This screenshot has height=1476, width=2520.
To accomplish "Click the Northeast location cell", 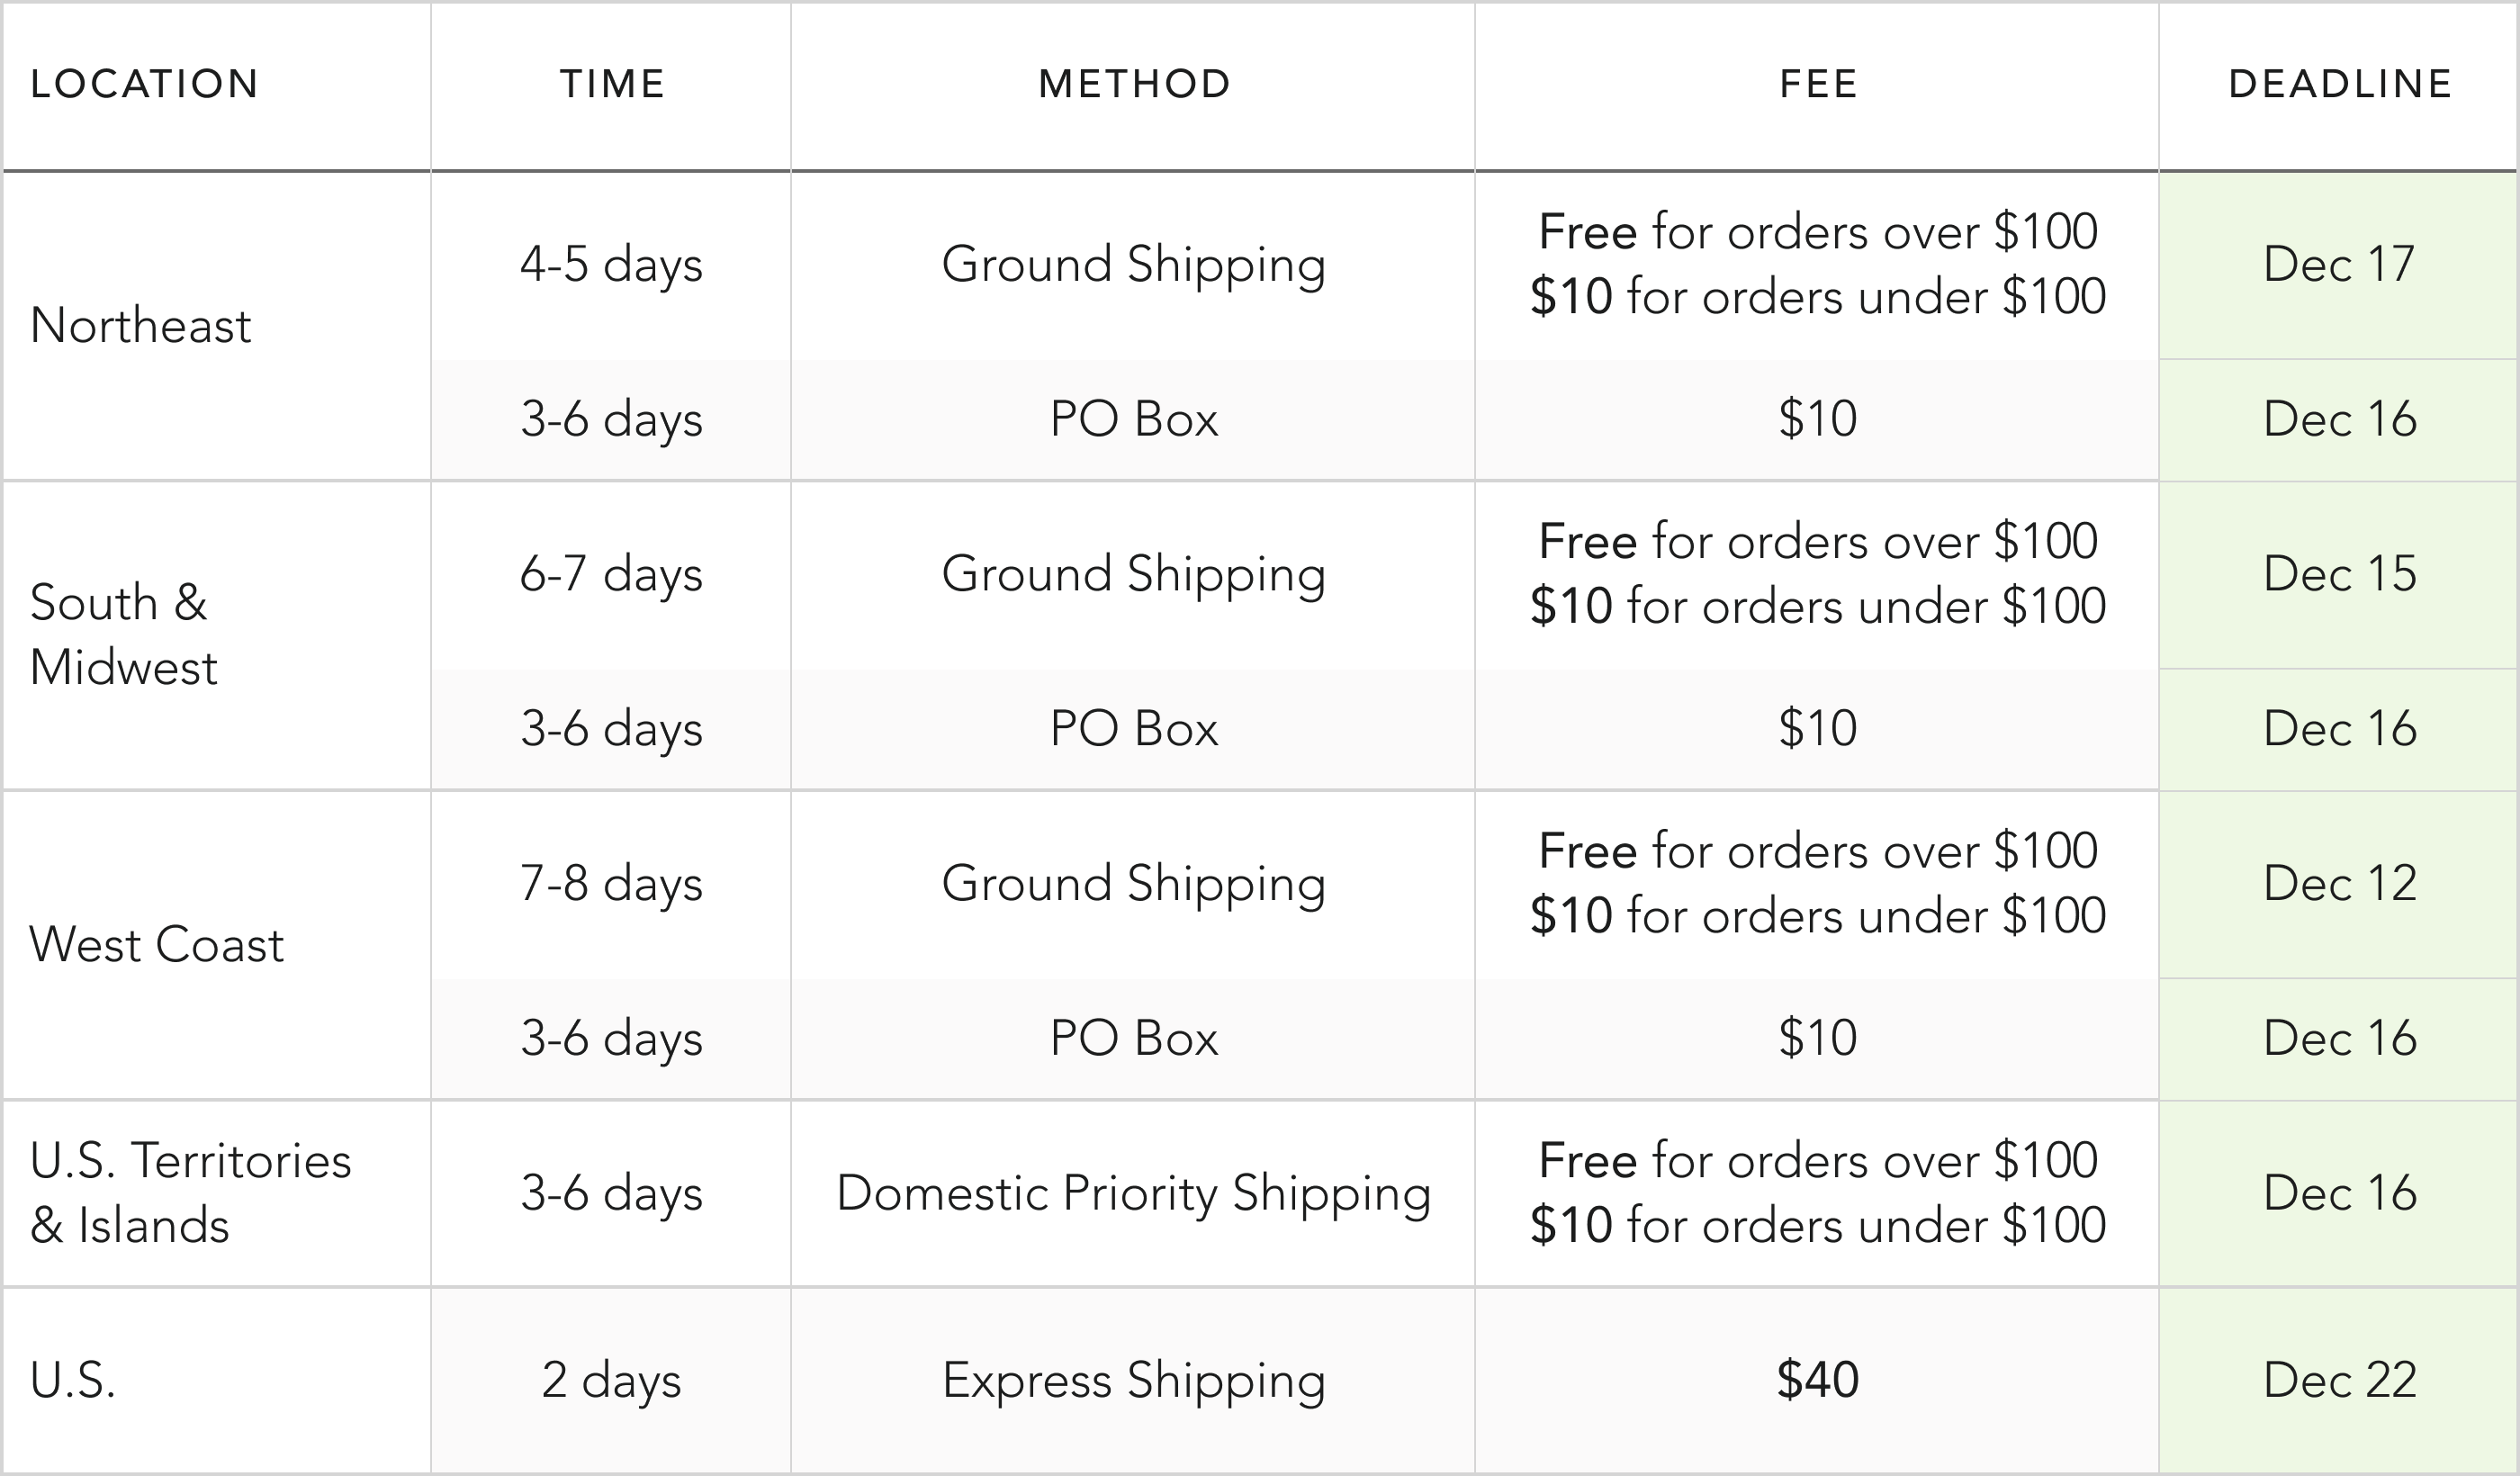I will [x=141, y=326].
